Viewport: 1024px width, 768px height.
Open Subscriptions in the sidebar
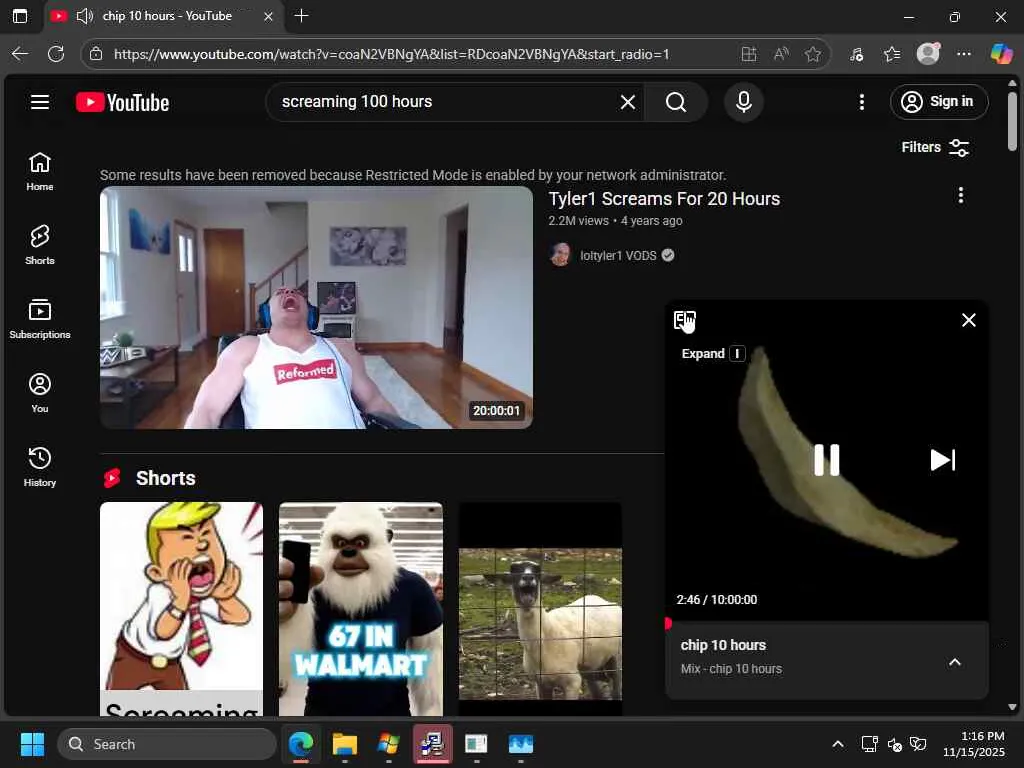click(40, 319)
